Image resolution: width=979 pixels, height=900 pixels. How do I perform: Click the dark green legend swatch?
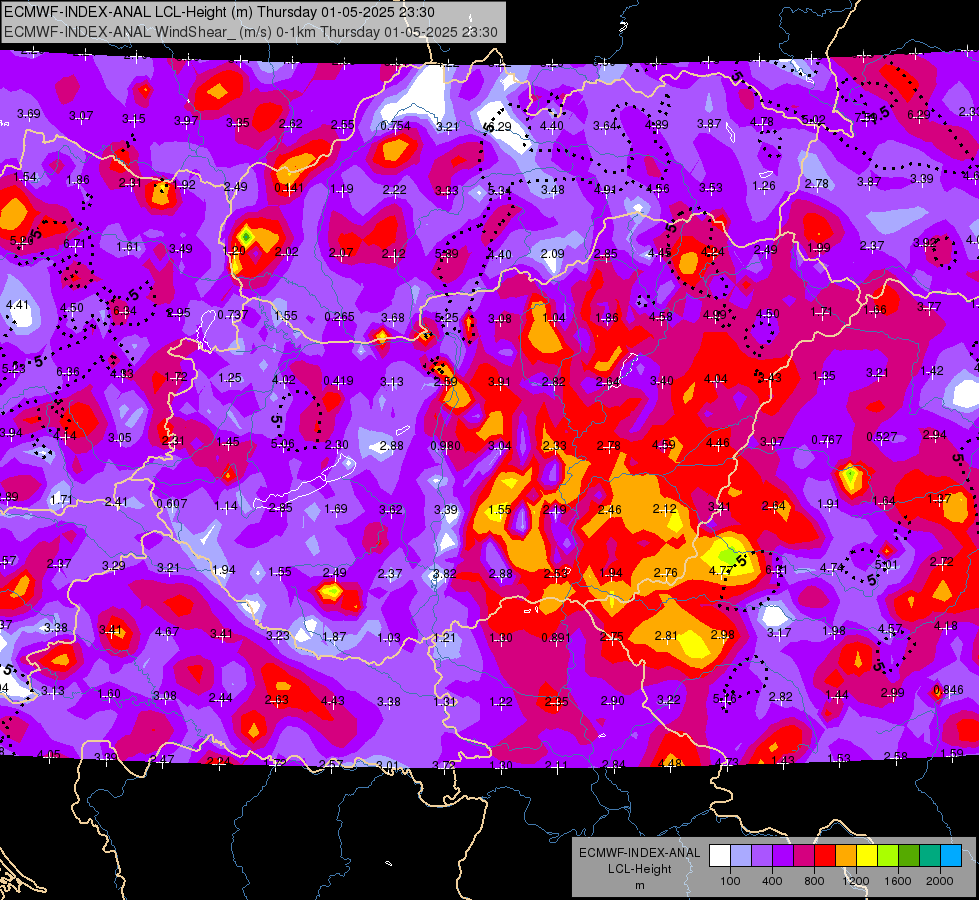pyautogui.click(x=909, y=856)
